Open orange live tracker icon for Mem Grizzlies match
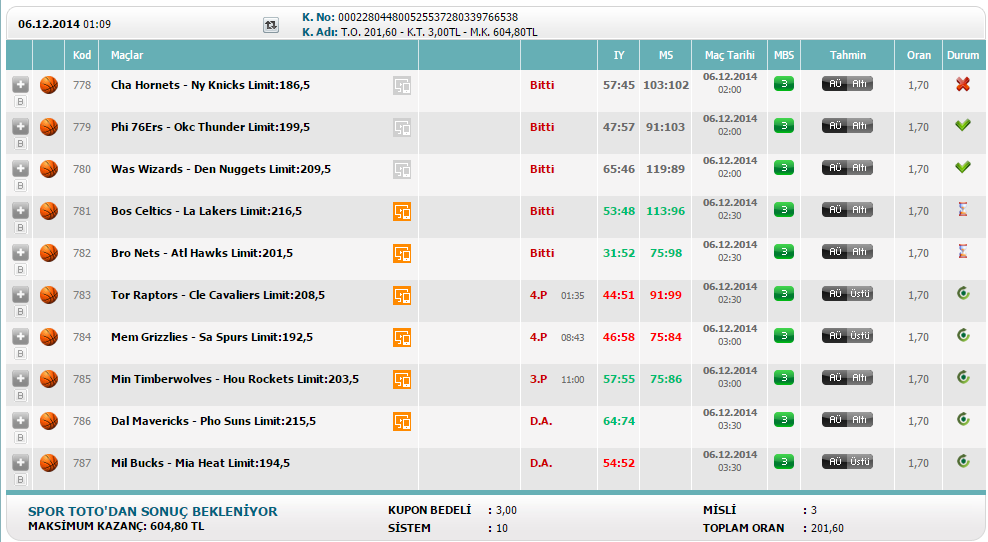Image resolution: width=988 pixels, height=542 pixels. tap(402, 337)
